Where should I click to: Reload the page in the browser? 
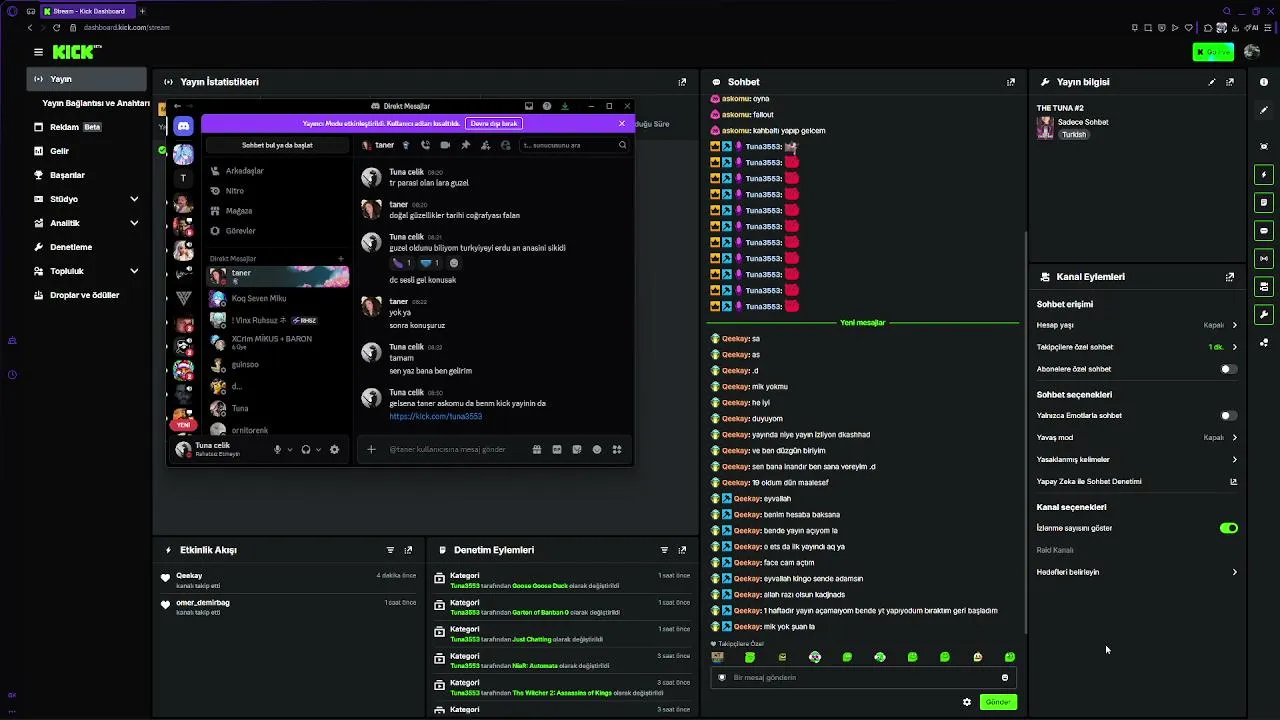(x=56, y=27)
